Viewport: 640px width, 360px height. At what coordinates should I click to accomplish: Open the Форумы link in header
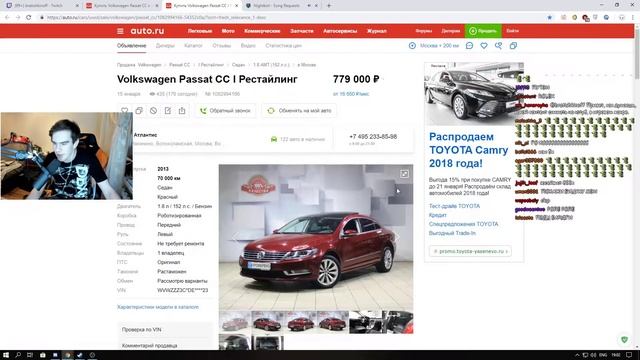(x=424, y=31)
